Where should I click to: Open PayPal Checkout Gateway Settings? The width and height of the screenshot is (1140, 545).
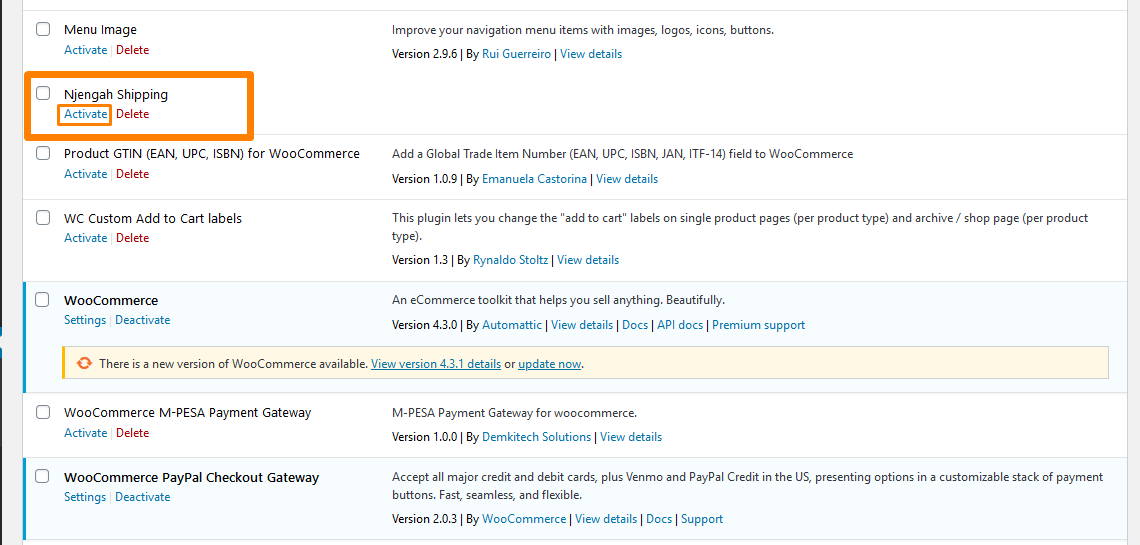point(85,497)
